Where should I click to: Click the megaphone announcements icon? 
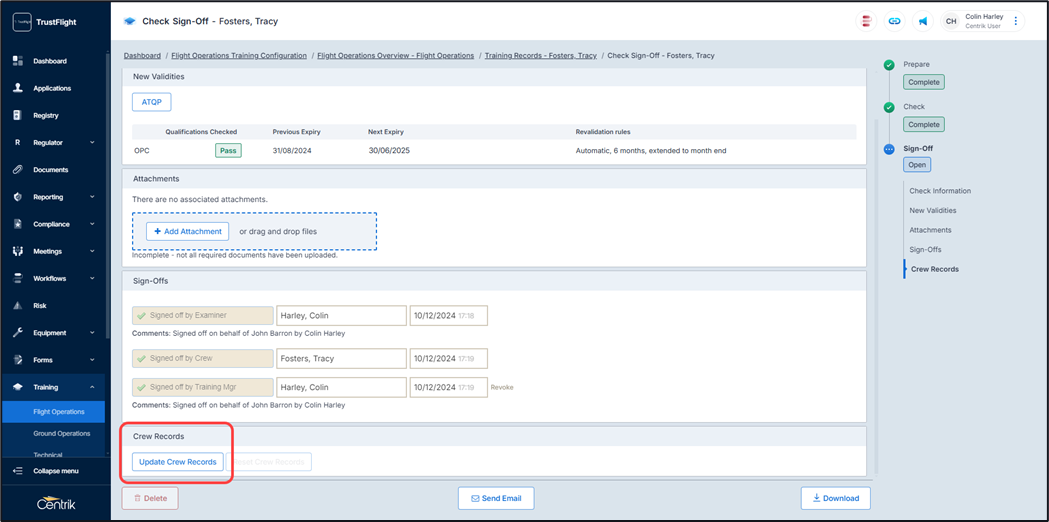(922, 21)
